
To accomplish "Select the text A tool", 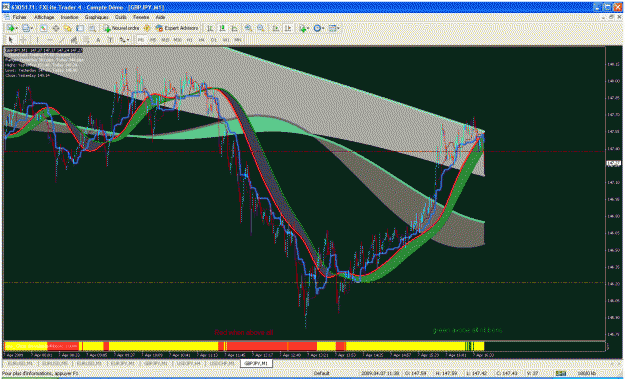I will click(x=98, y=39).
